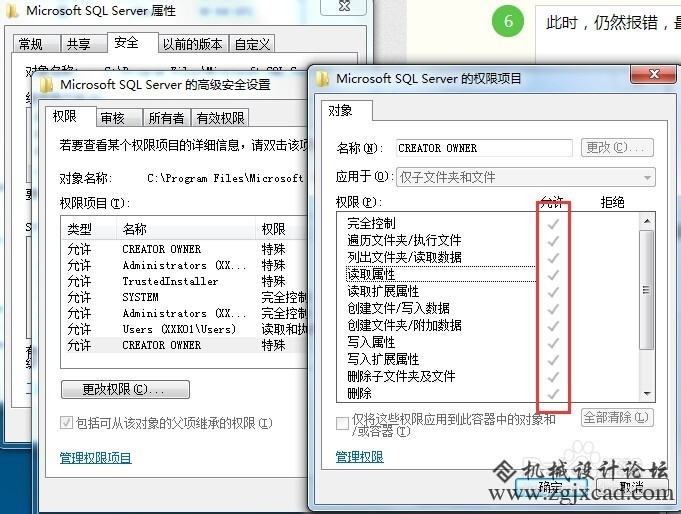
Task: Click 权限 column header in entries list
Action: [281, 229]
